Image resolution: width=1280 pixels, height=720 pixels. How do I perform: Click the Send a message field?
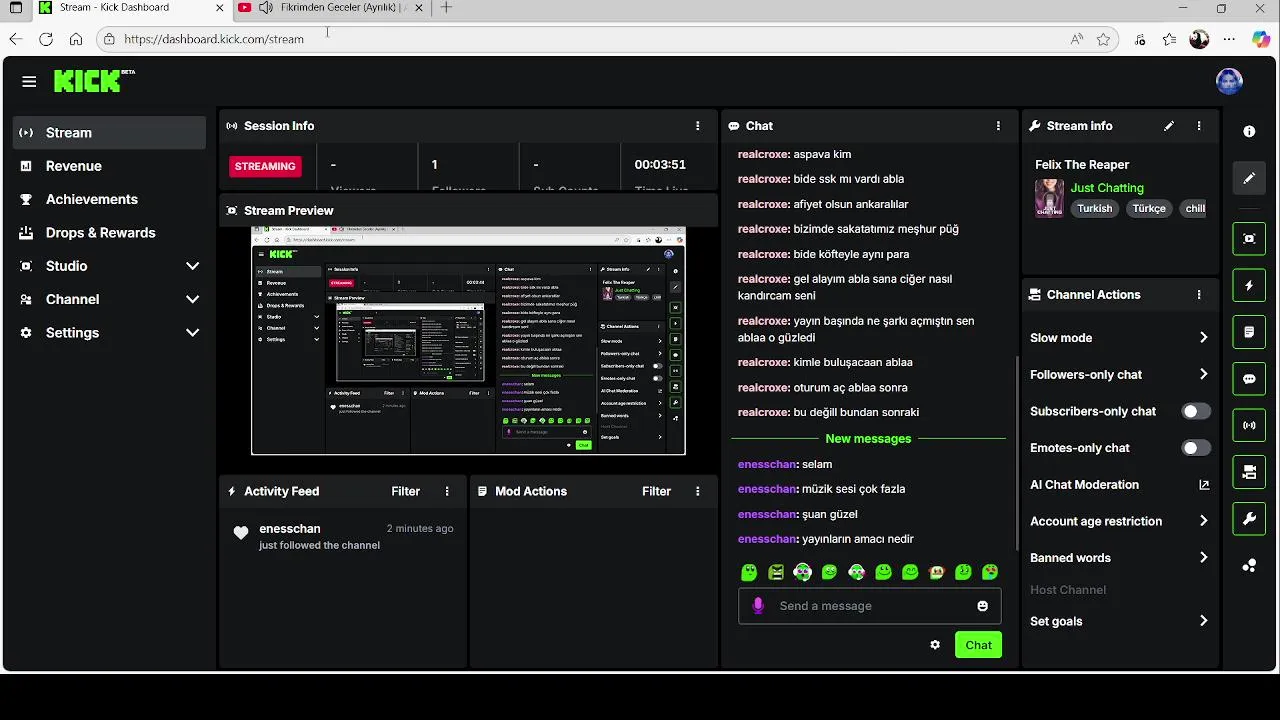[x=870, y=606]
